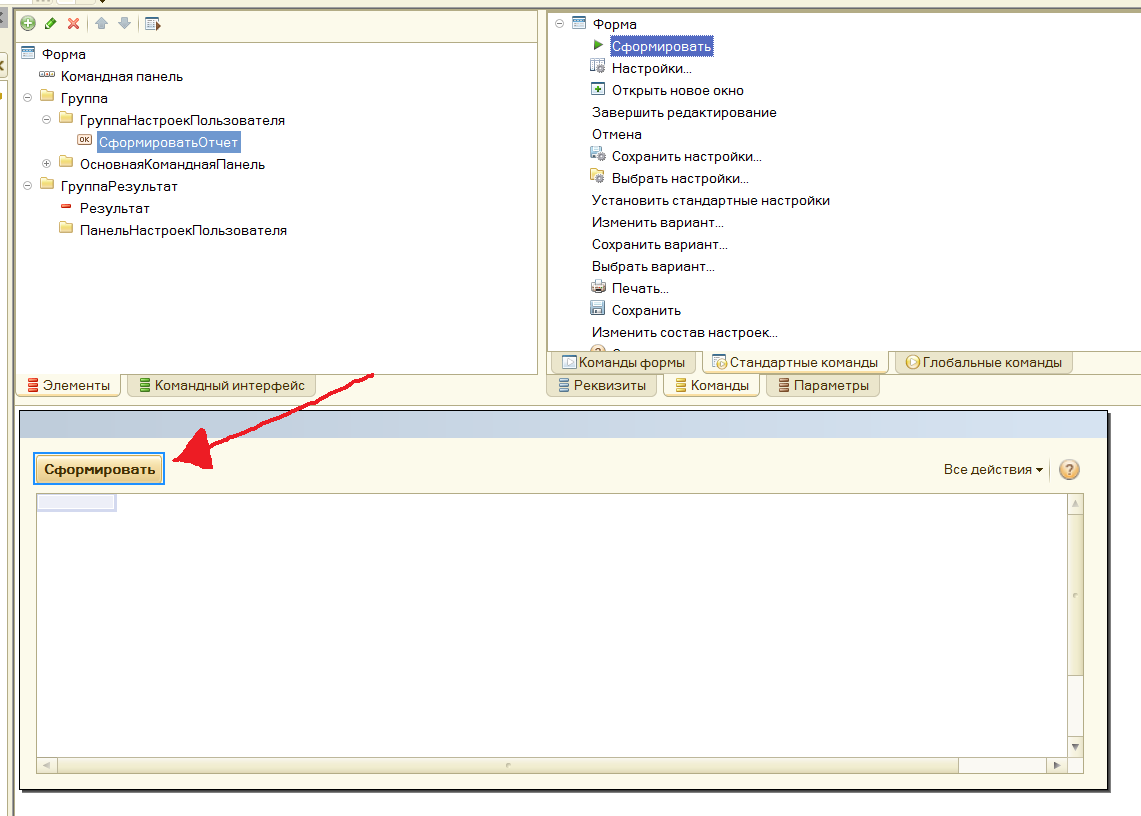Select the Печать command with printer icon
Screen dimensions: 1141x816
tap(640, 288)
